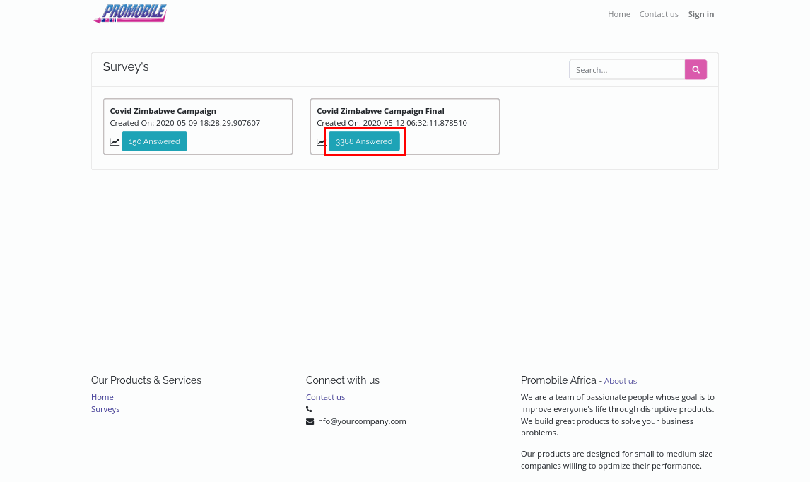Viewport: 810px width, 482px height.
Task: Click the info@yourcompany.com email address
Action: pos(362,421)
